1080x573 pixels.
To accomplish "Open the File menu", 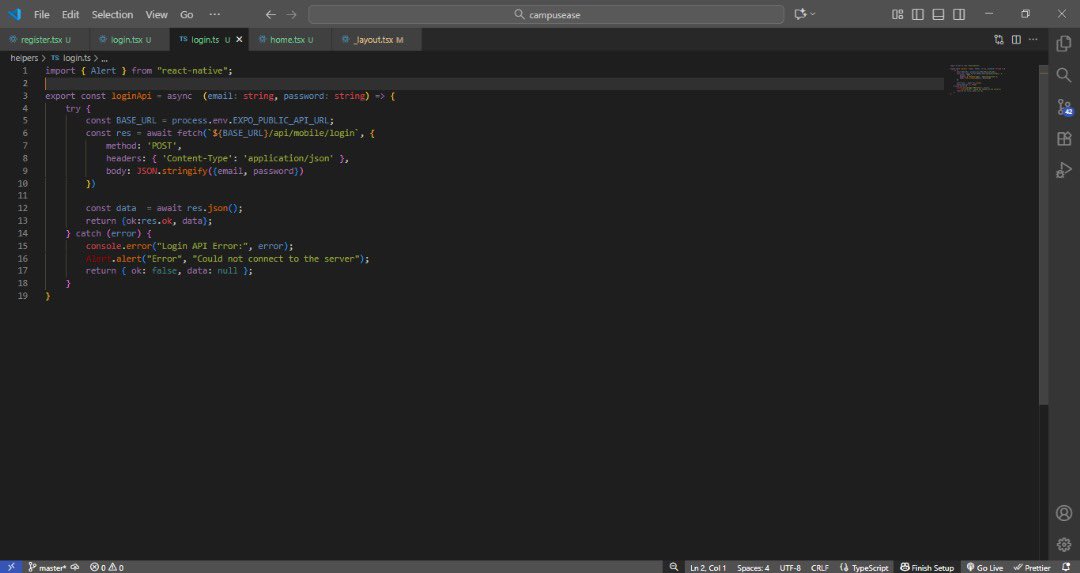I will point(41,14).
